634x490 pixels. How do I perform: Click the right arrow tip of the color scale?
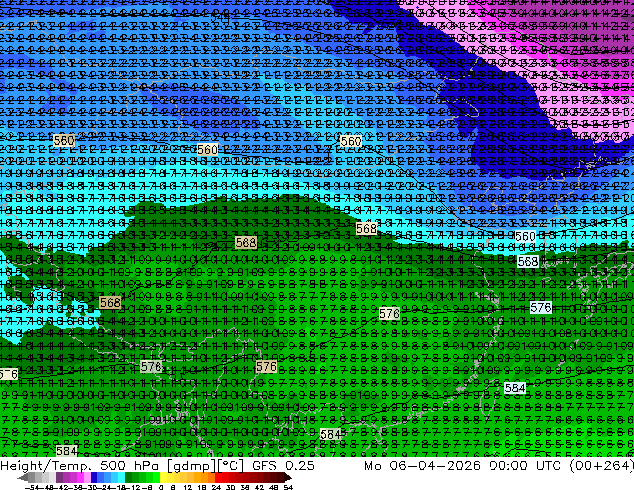click(x=290, y=478)
